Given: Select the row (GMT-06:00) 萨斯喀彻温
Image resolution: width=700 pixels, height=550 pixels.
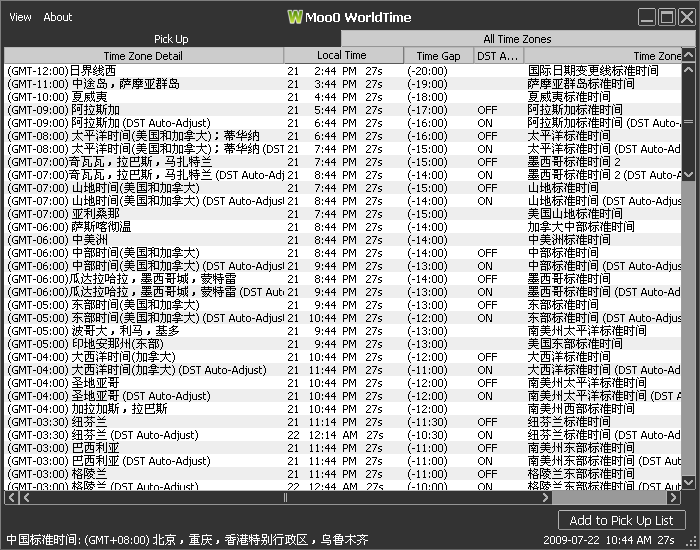Looking at the screenshot, I should pos(343,227).
